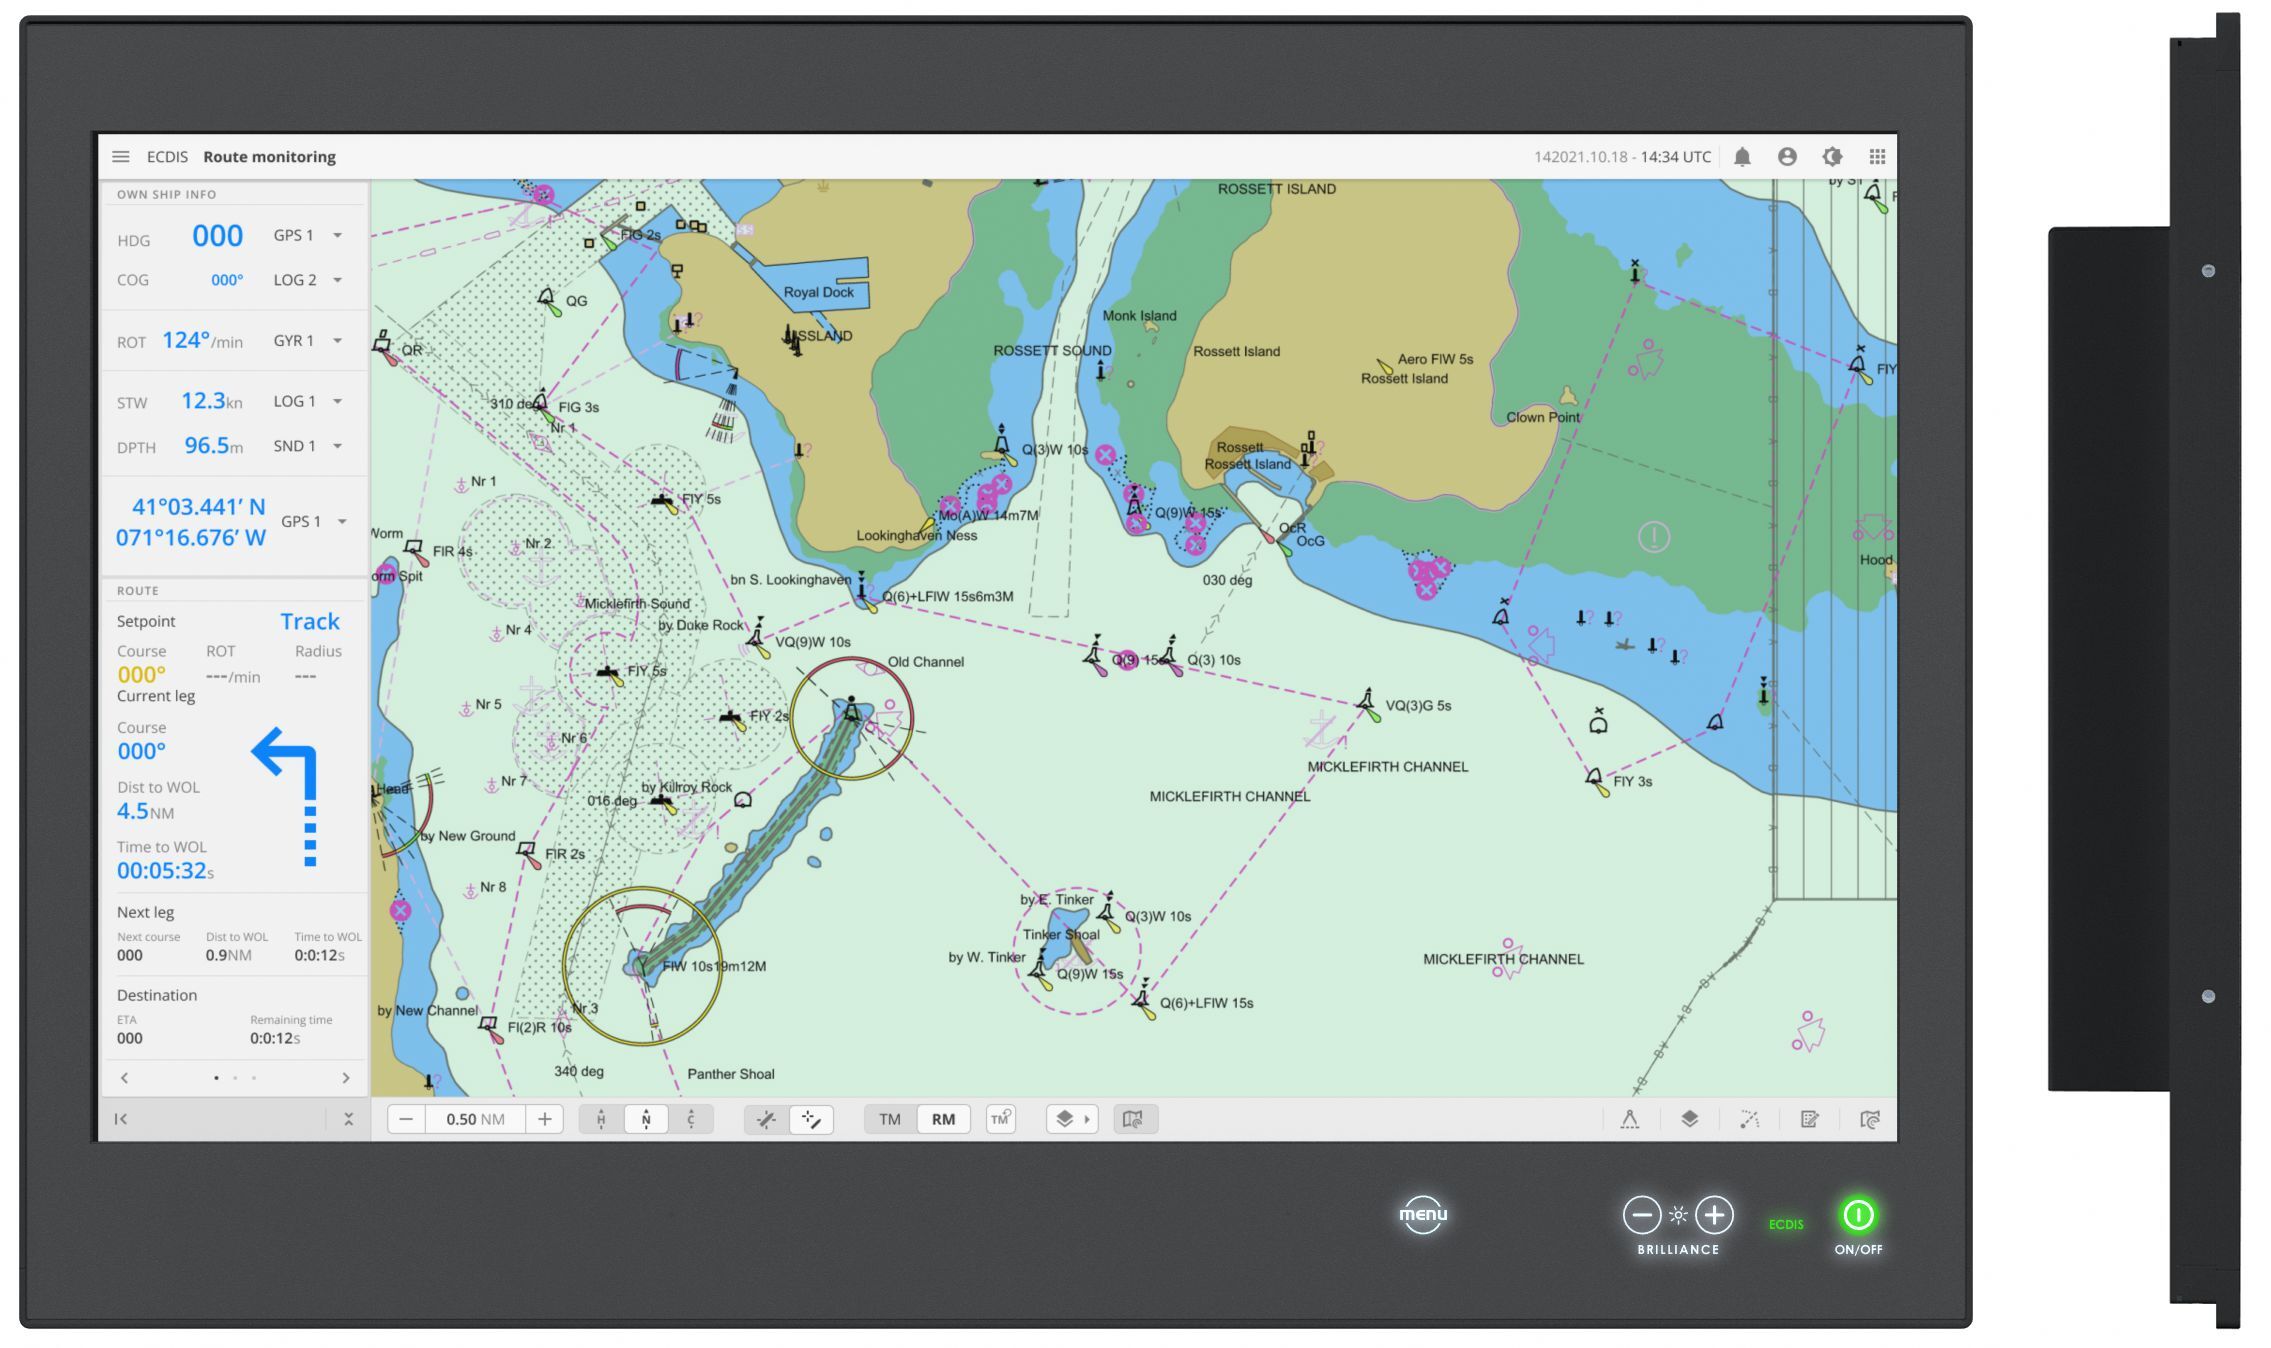Expand the HDG GPS 1 source dropdown
Image resolution: width=2271 pixels, height=1348 pixels.
click(338, 236)
